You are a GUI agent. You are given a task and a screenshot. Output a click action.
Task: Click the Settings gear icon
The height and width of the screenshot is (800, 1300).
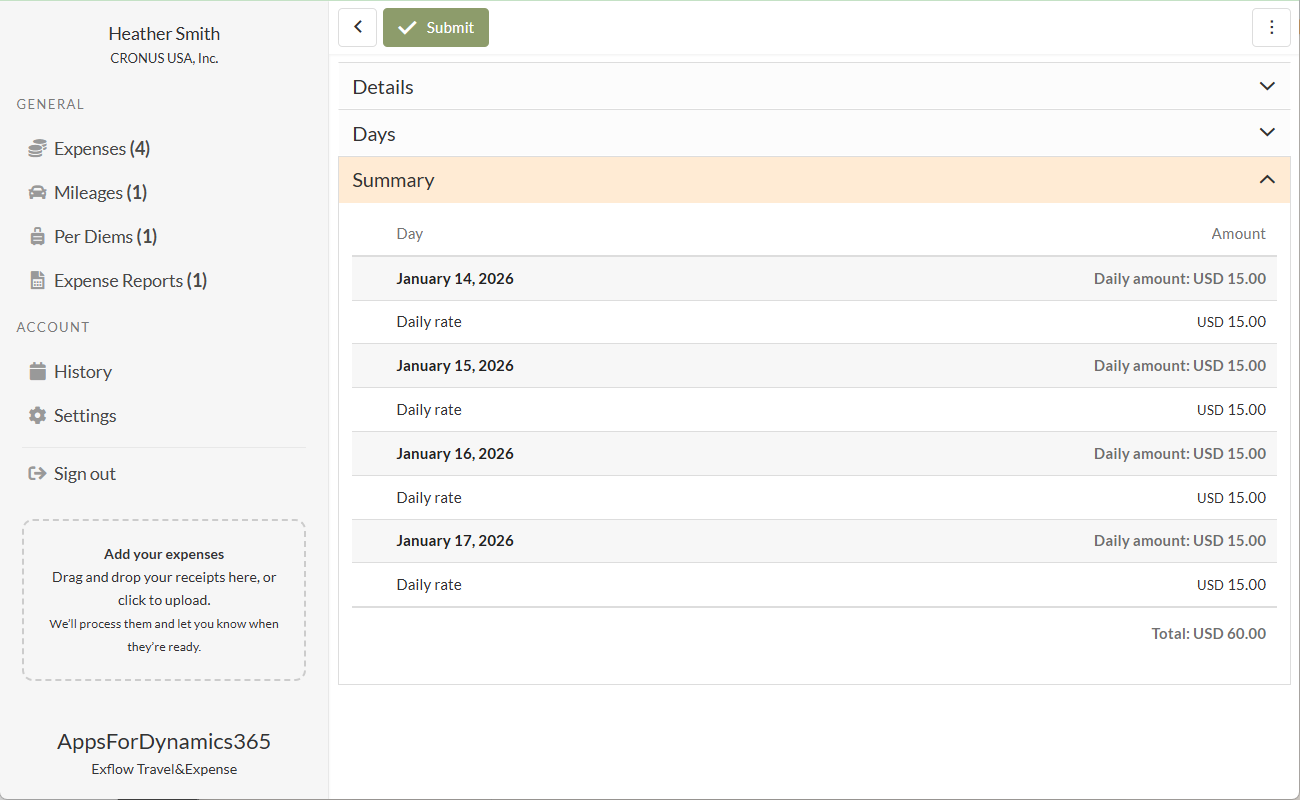pos(38,416)
